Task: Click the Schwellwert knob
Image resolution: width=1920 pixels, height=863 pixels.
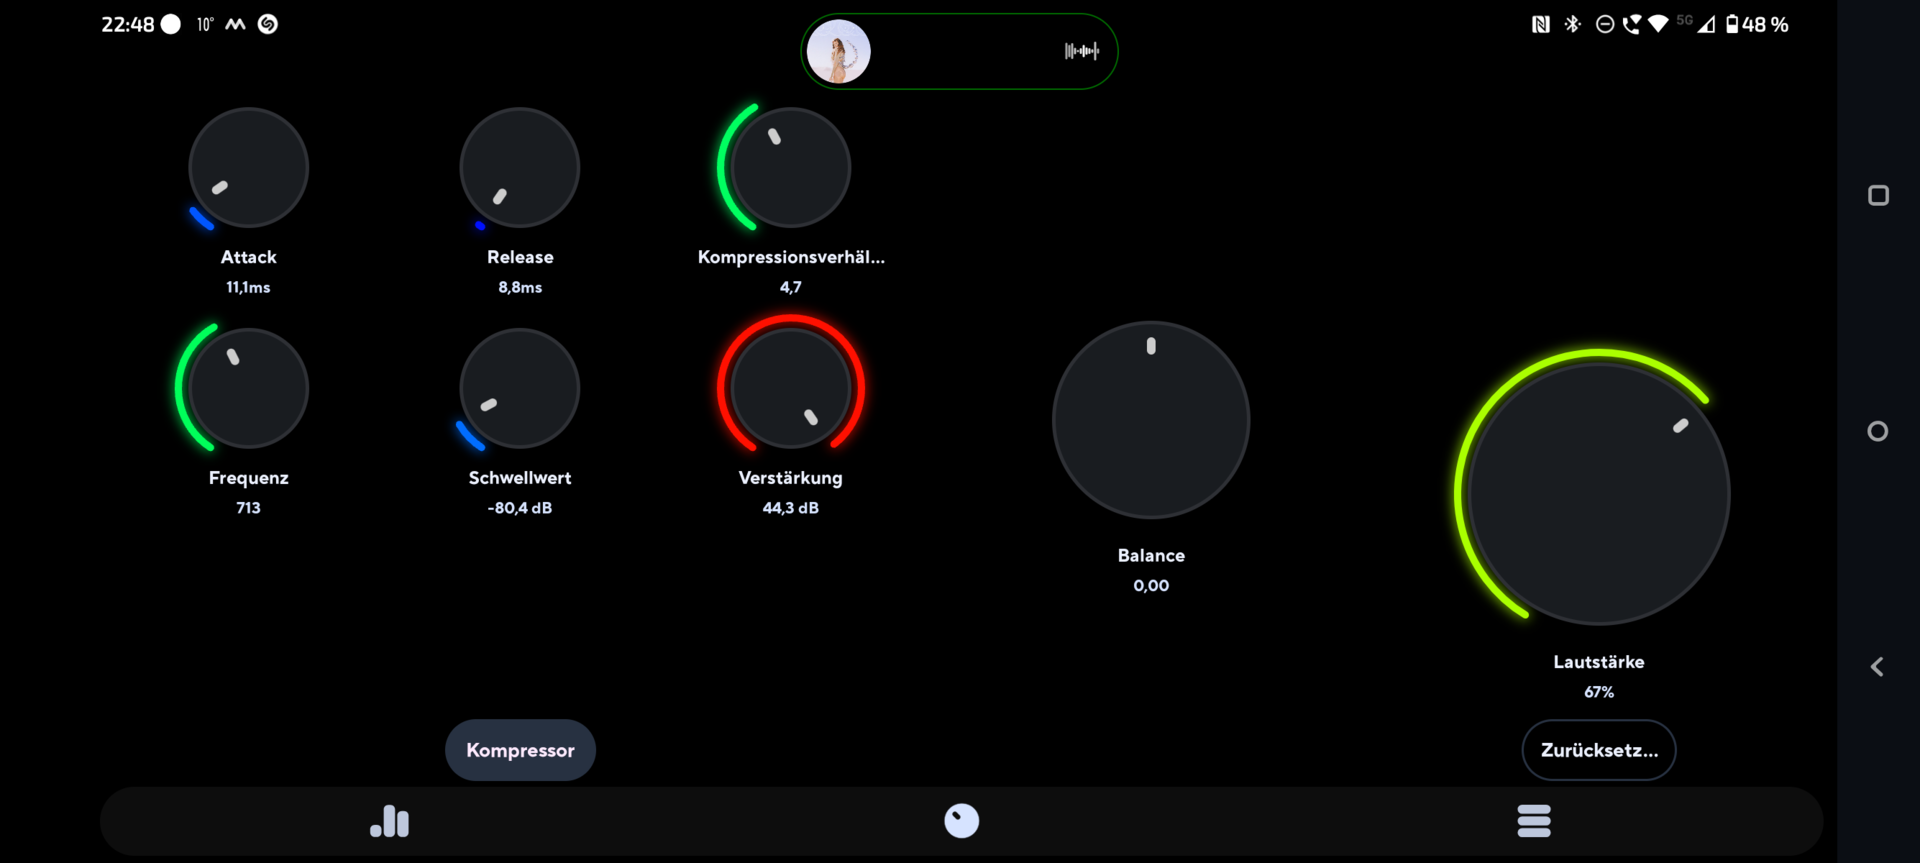Action: click(520, 389)
